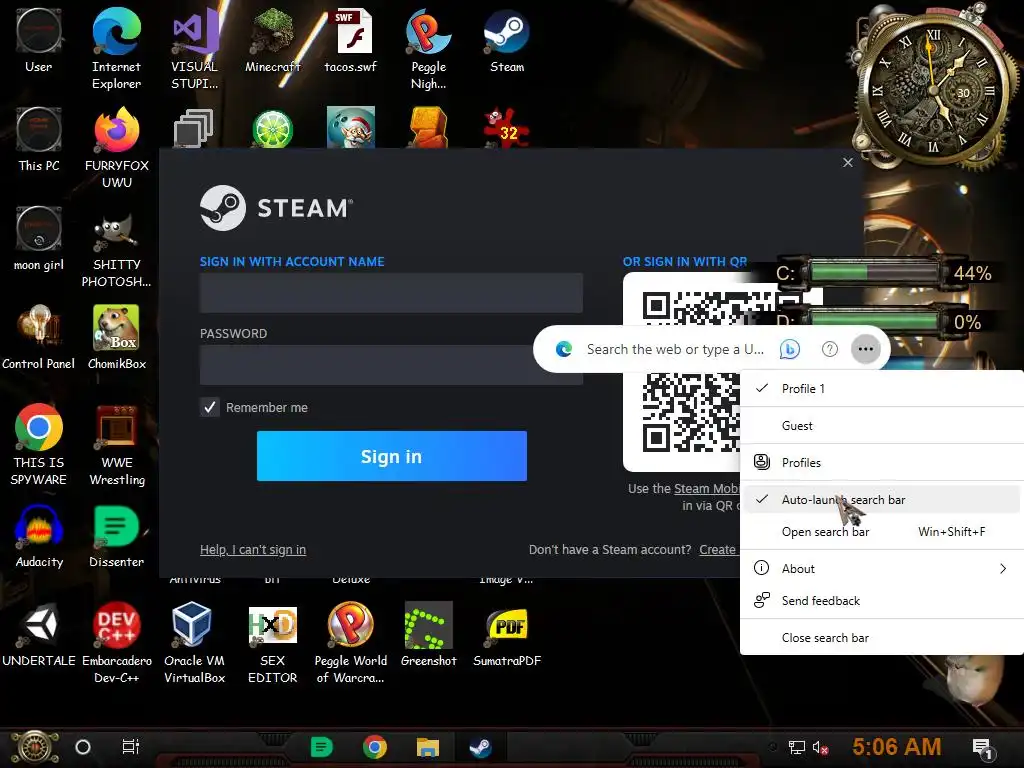Click Help, I can't sign in link

click(253, 550)
